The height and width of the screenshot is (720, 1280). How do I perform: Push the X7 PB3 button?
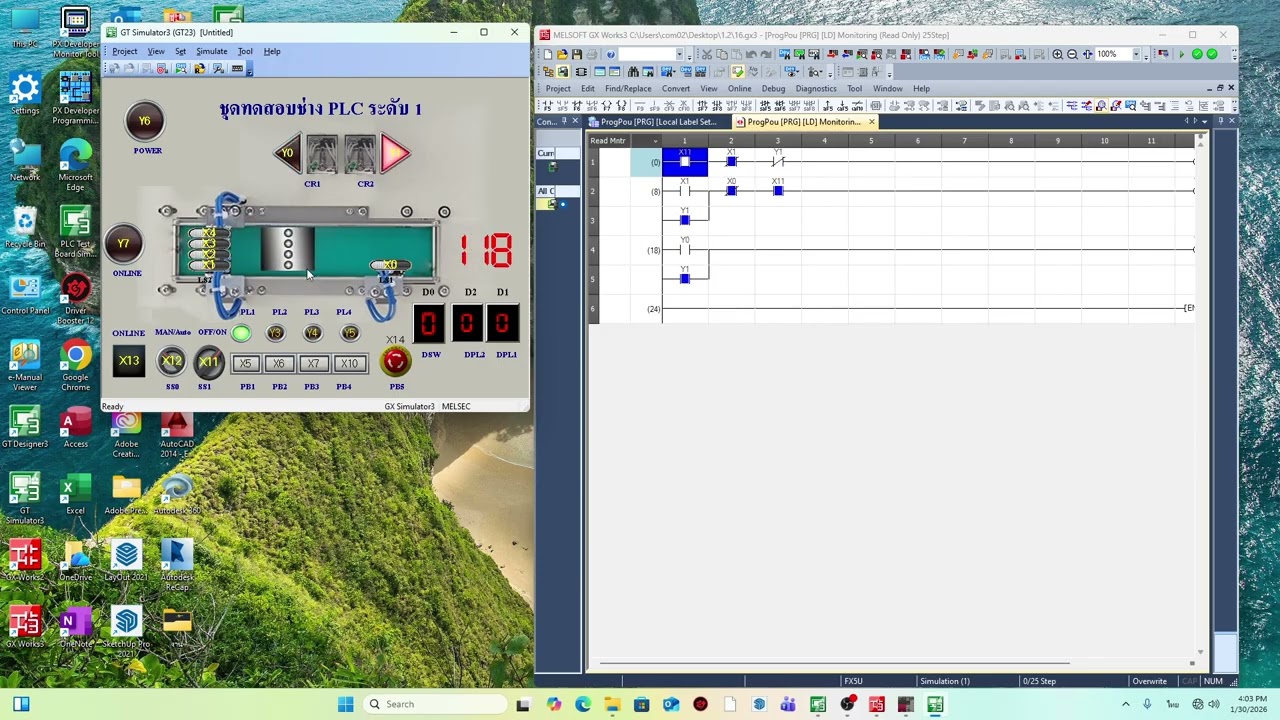[313, 364]
